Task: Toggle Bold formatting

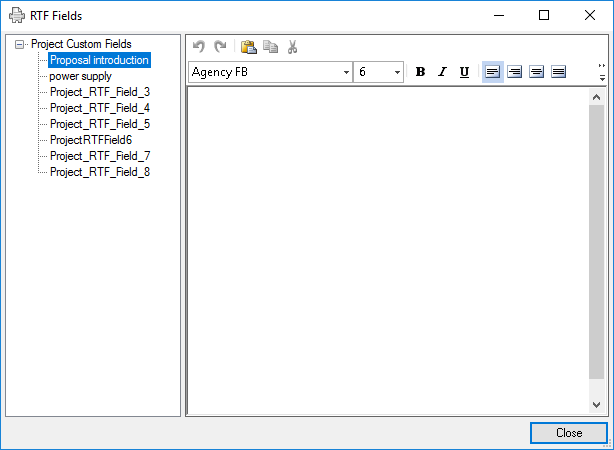Action: pos(420,72)
